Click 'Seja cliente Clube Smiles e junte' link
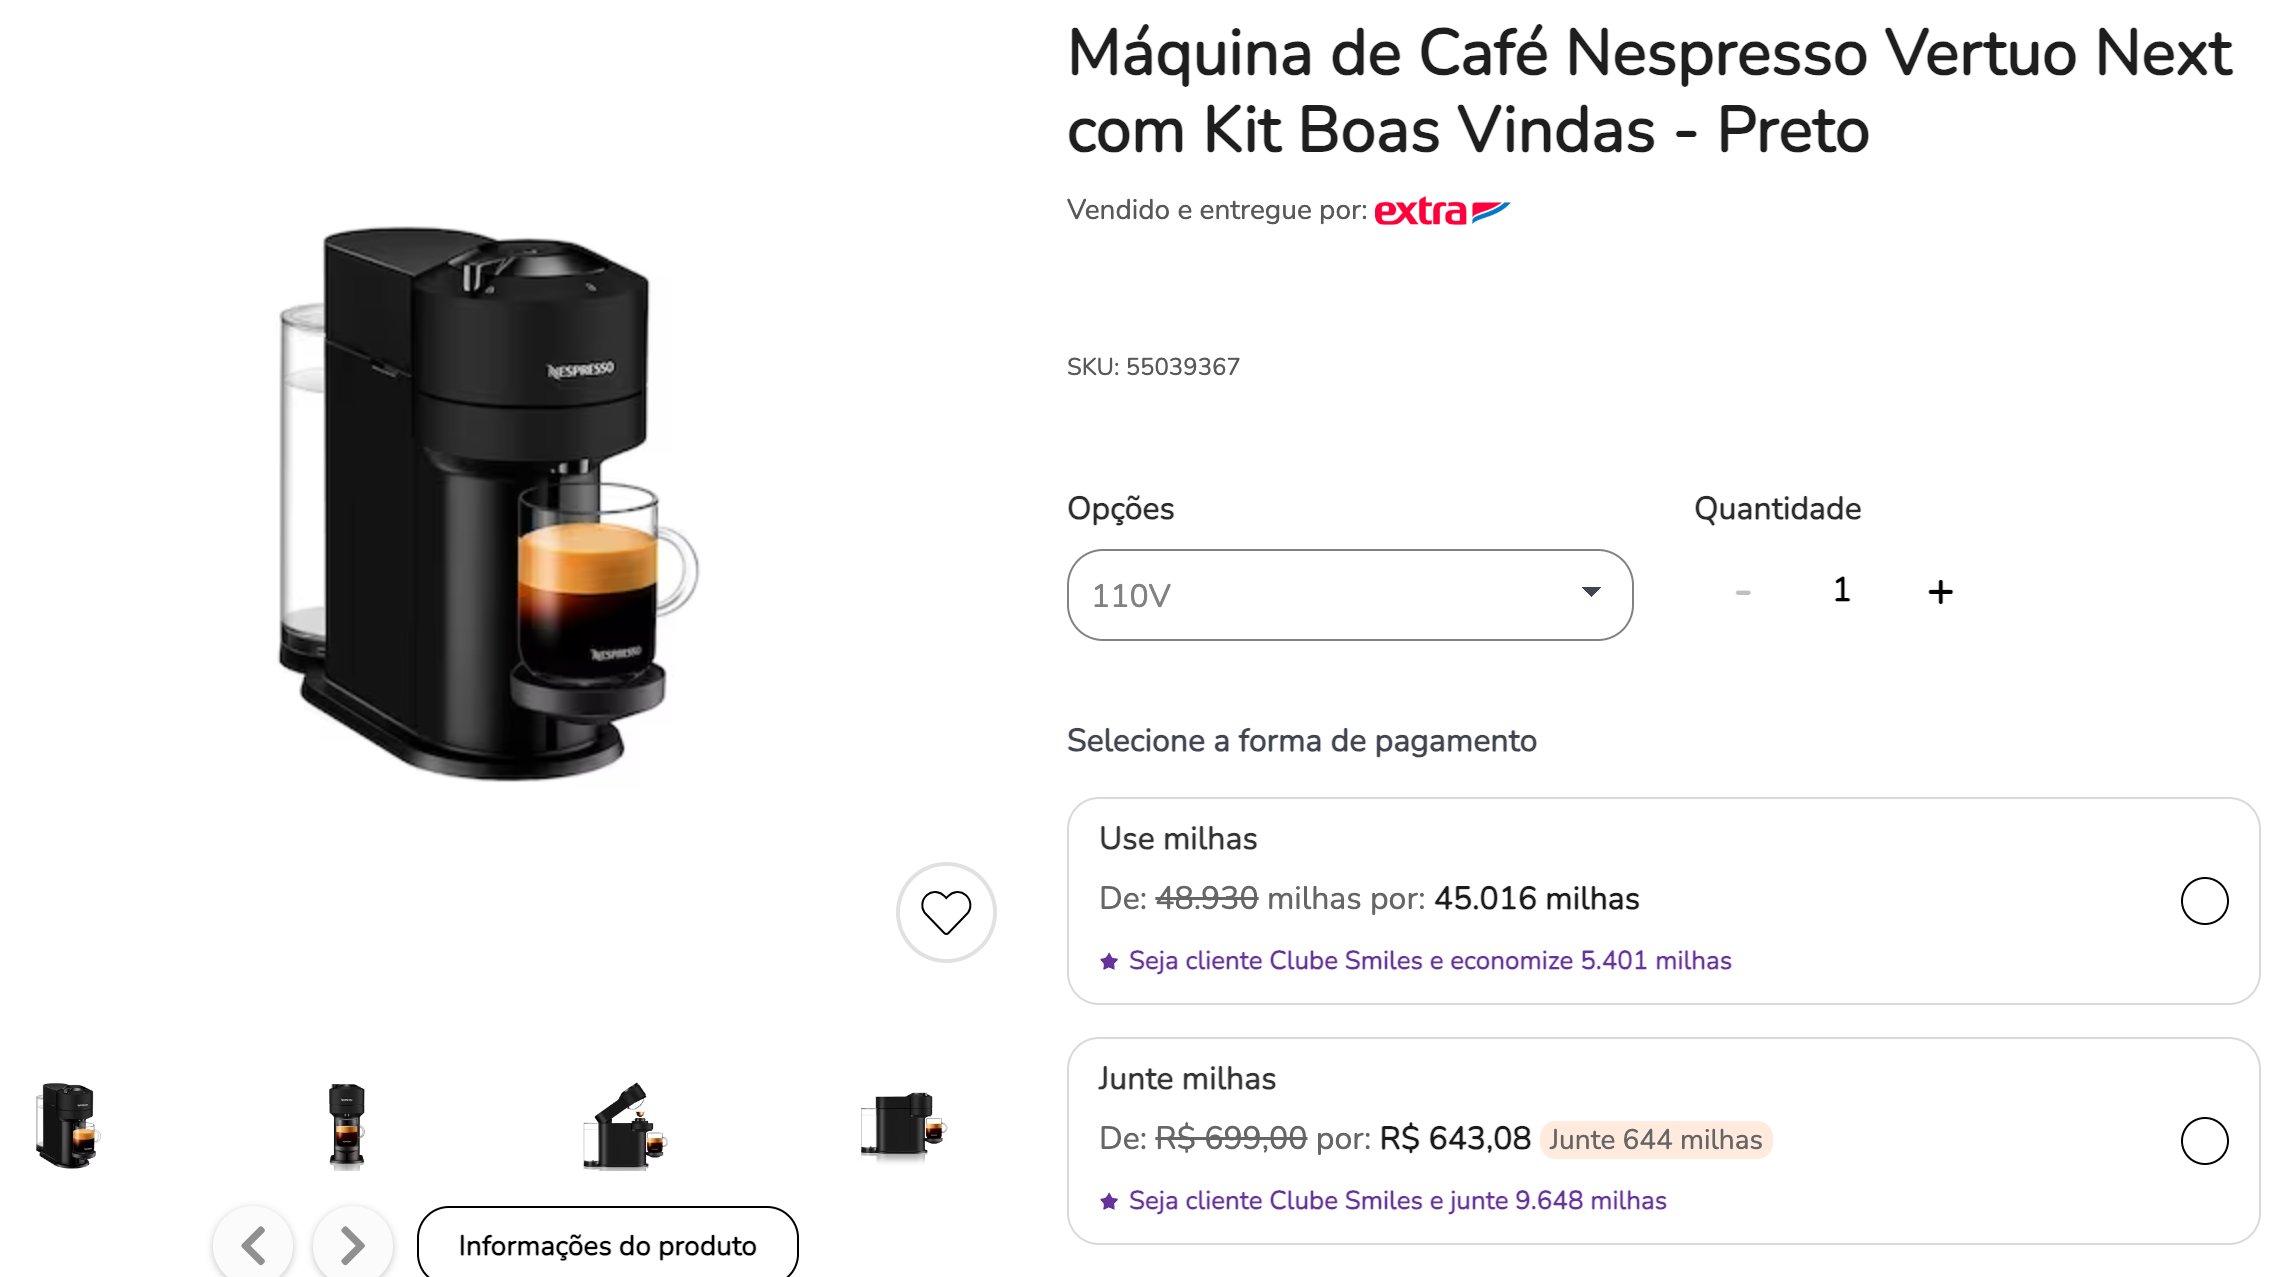This screenshot has height=1277, width=2277. 1397,1201
